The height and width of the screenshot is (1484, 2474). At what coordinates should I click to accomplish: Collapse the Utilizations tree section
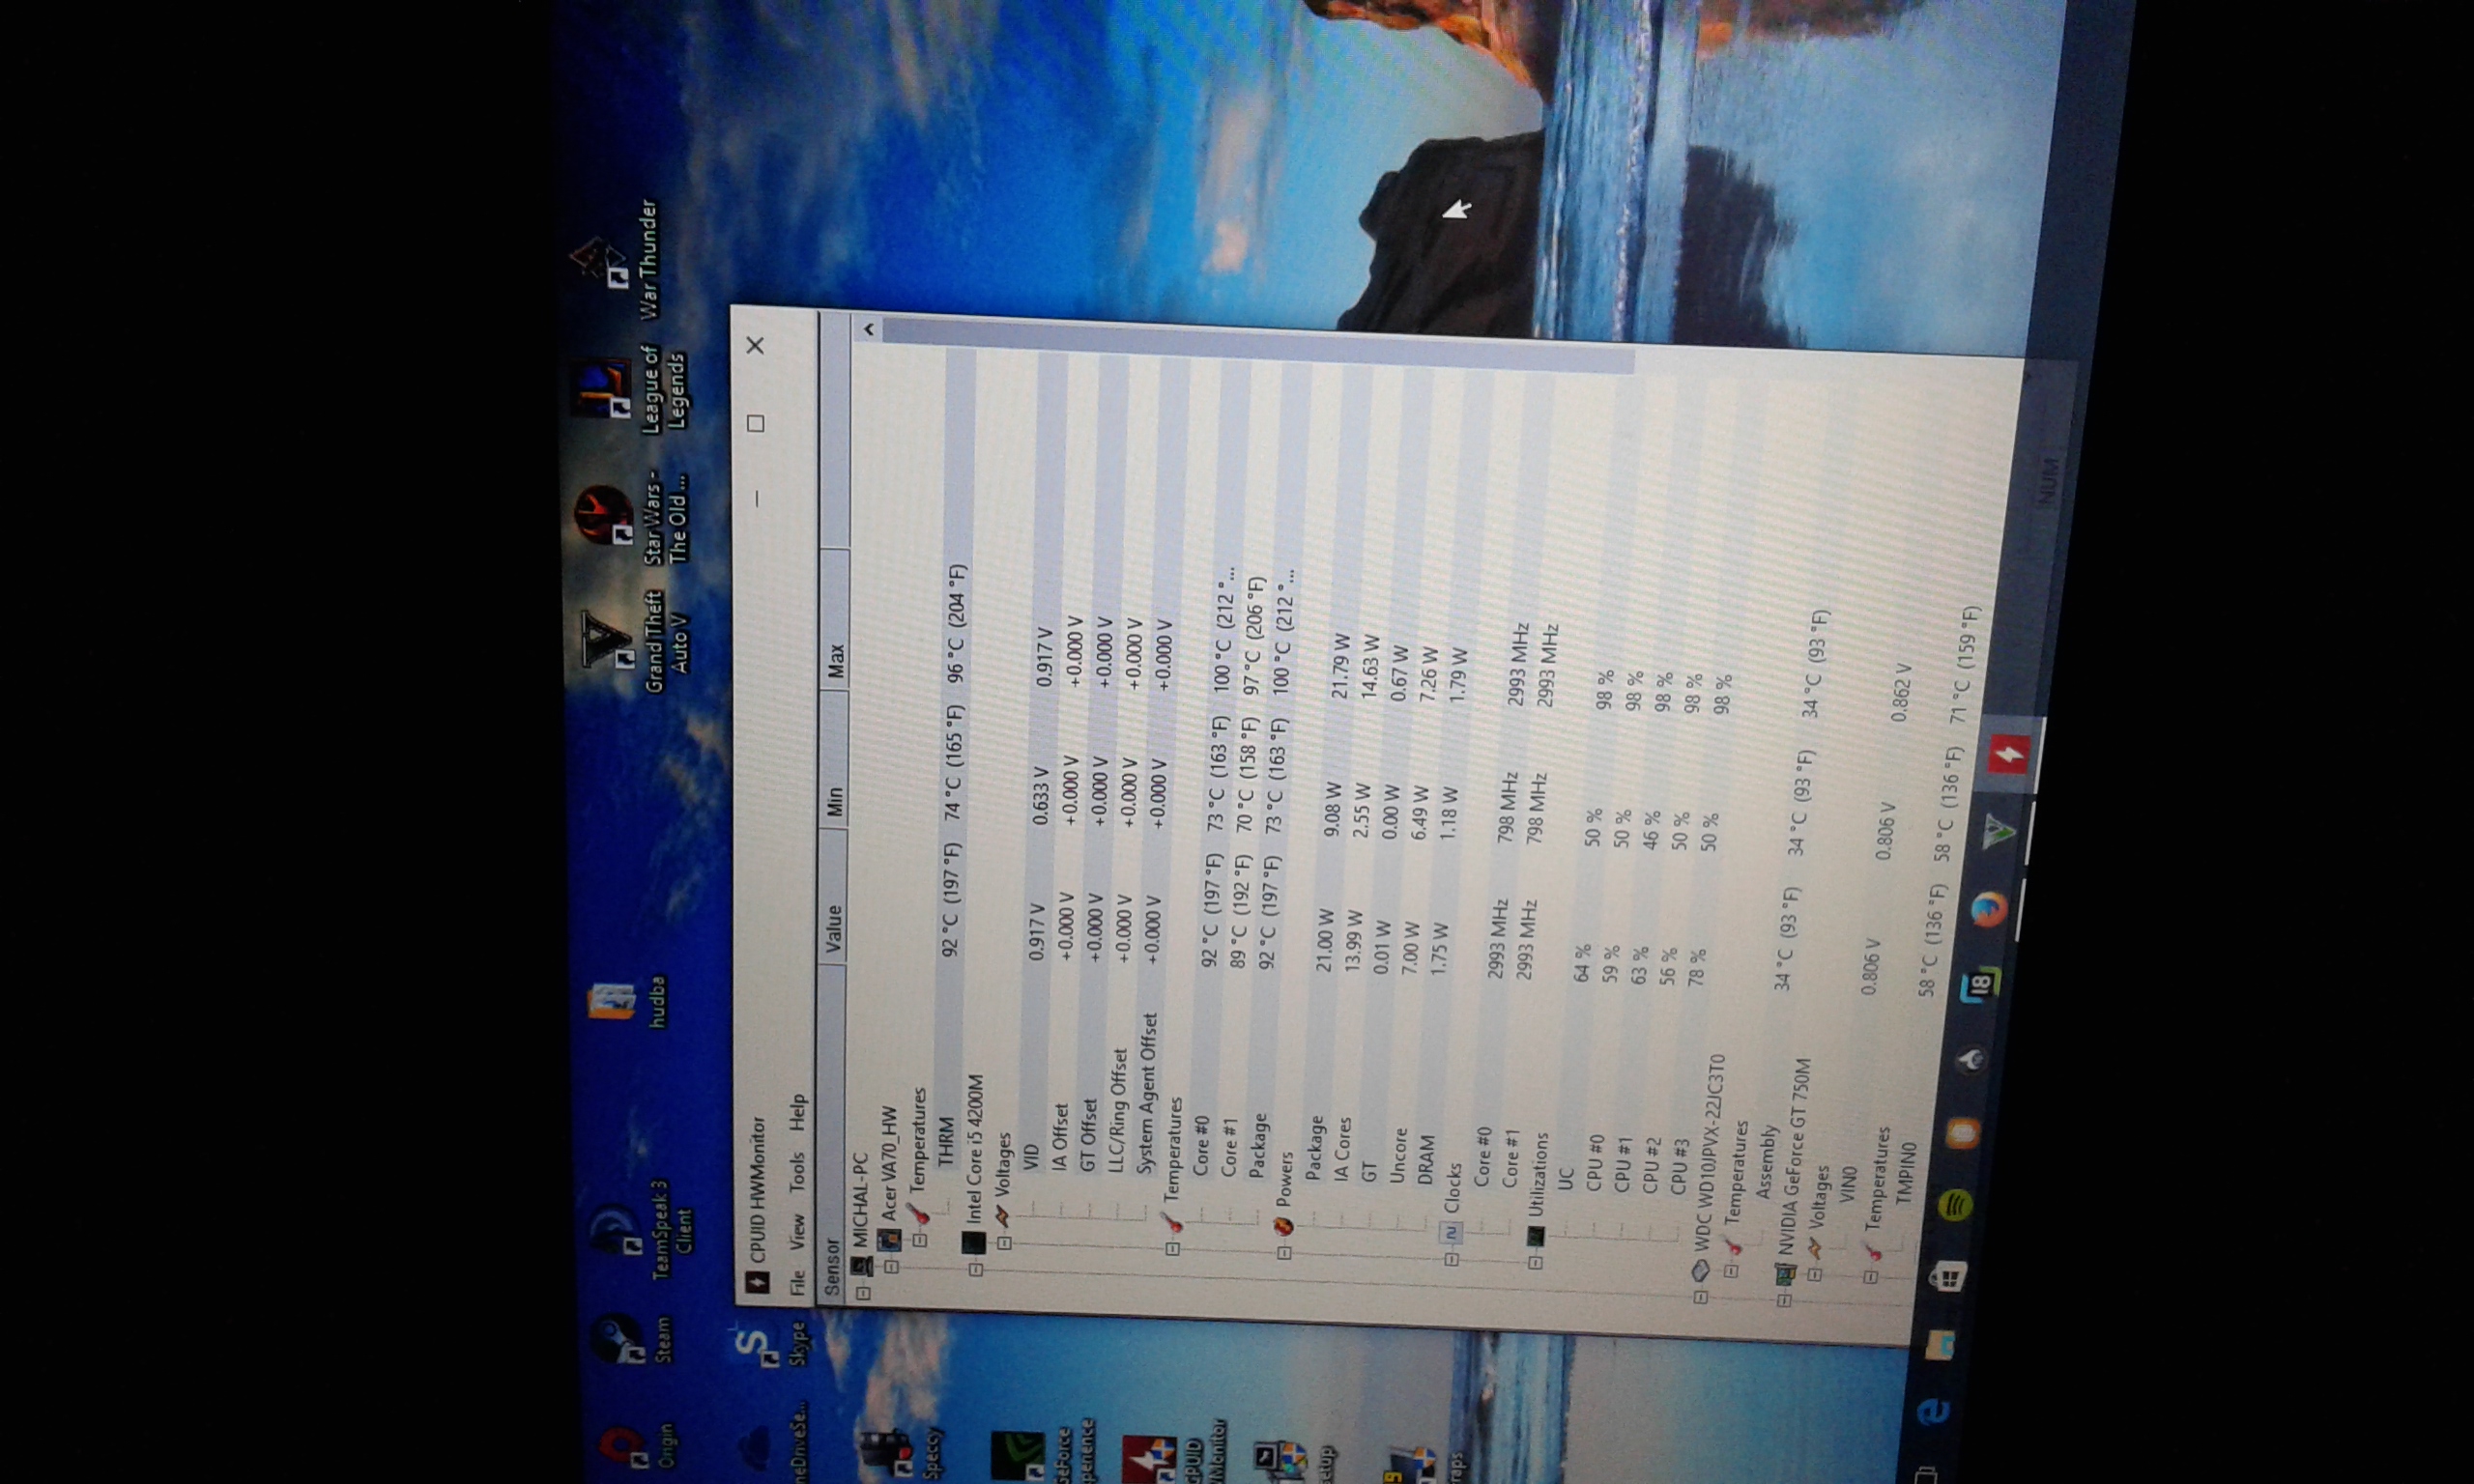click(1536, 1262)
